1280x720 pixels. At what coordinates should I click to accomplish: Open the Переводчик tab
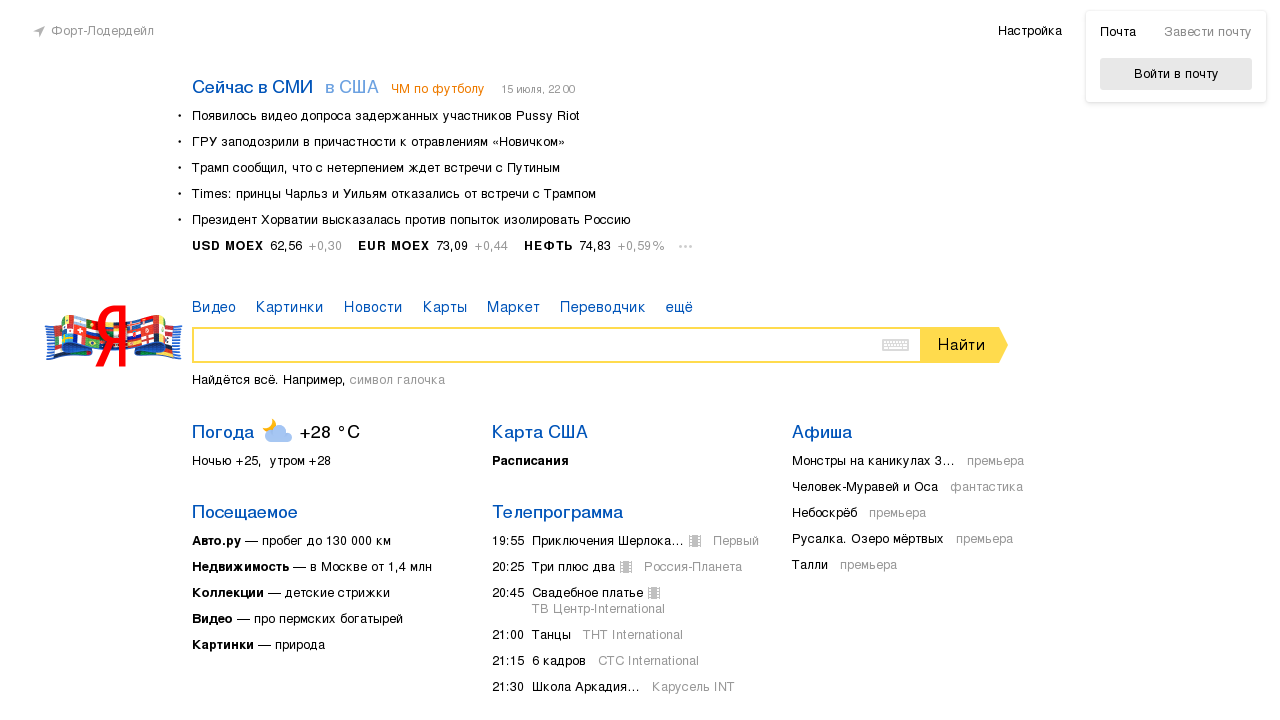(603, 307)
